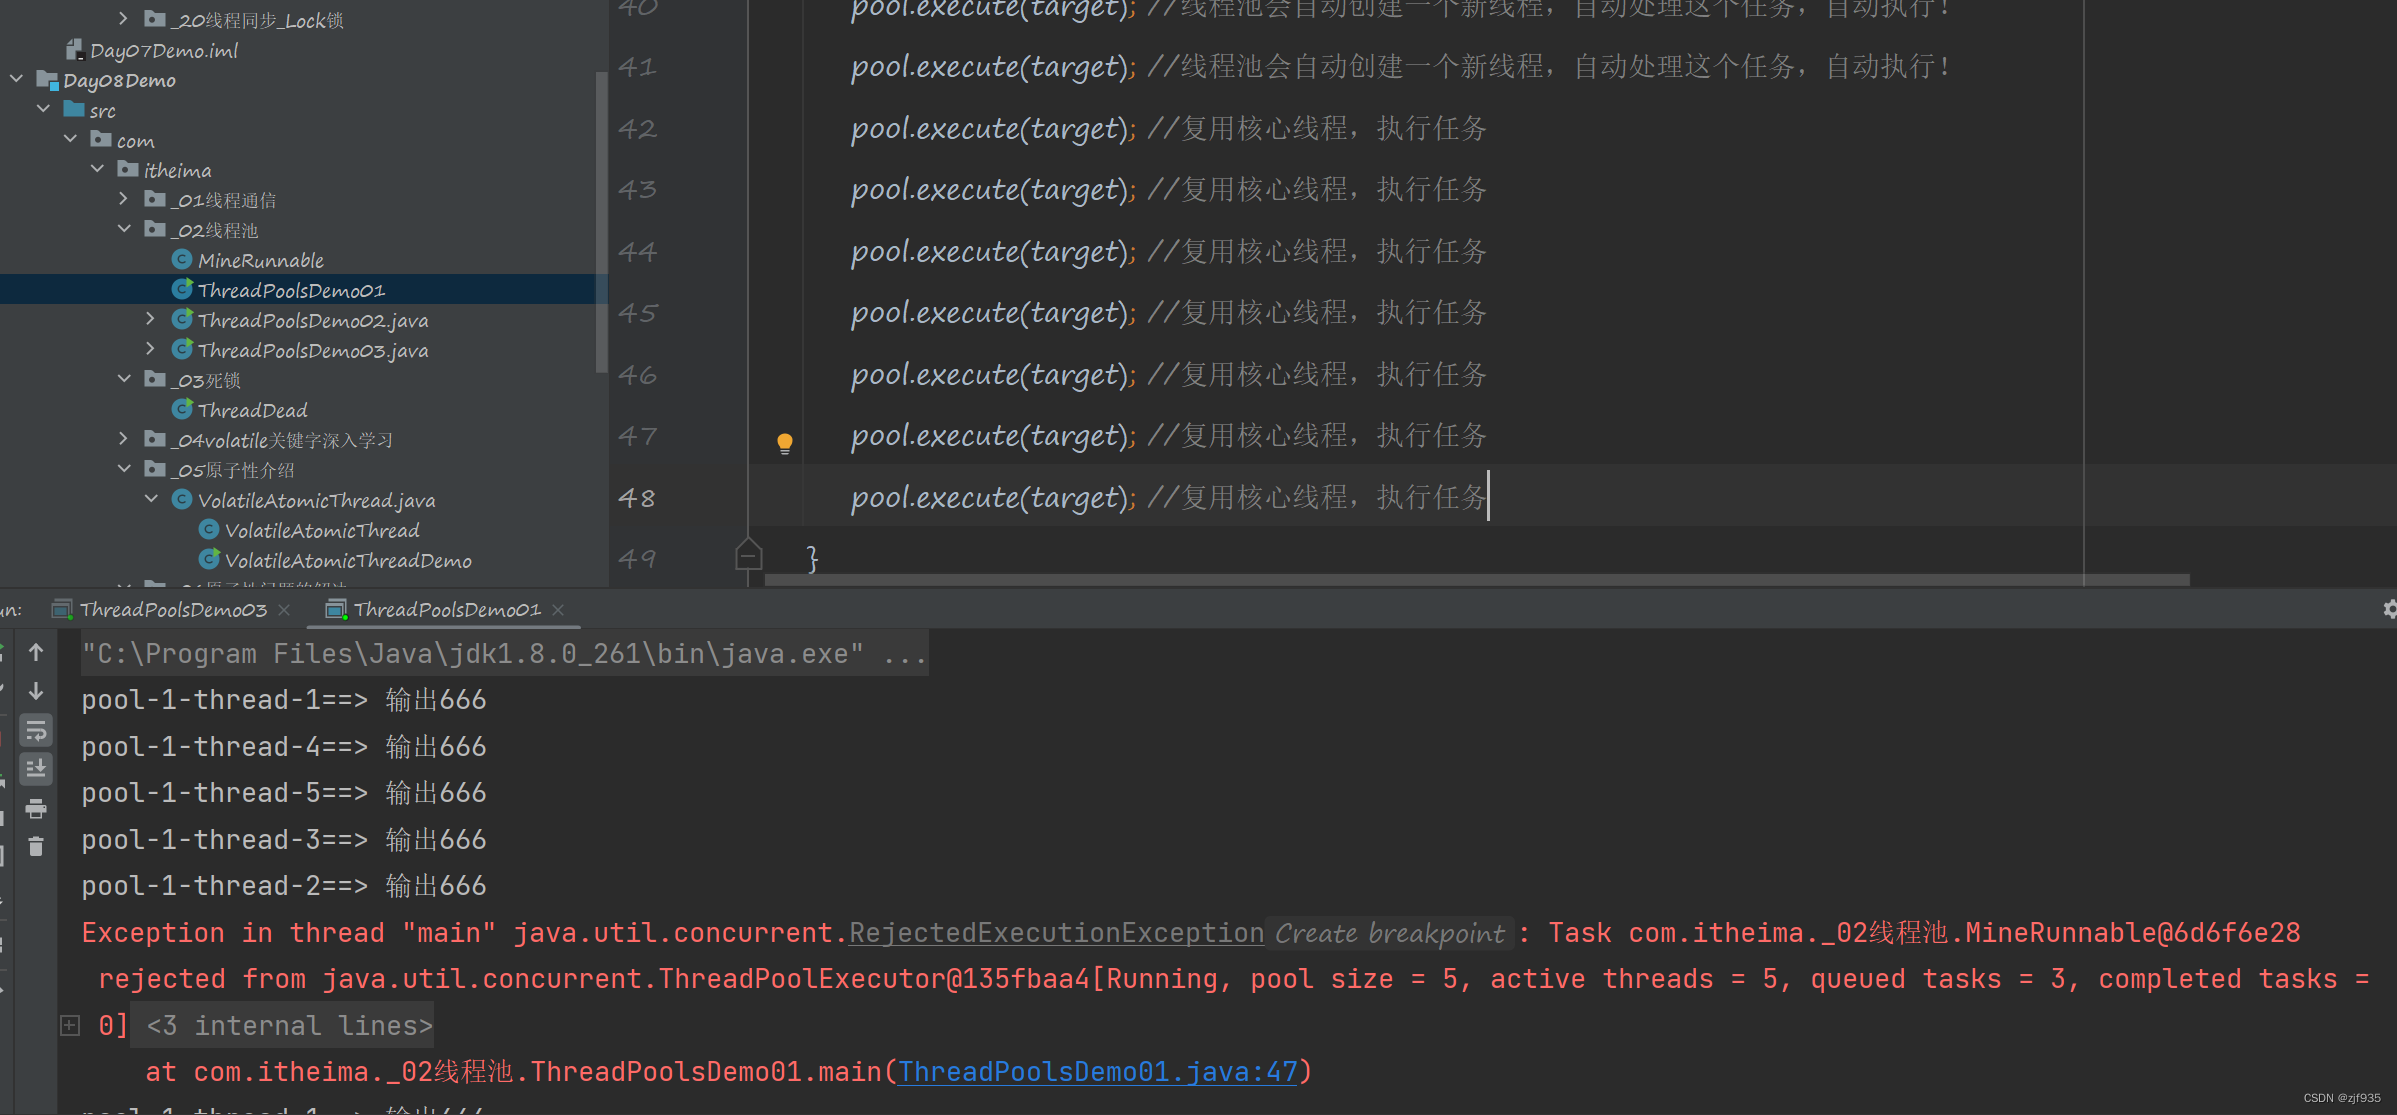
Task: Open ThreadPoolsDemo03.java in project tree
Action: [313, 350]
